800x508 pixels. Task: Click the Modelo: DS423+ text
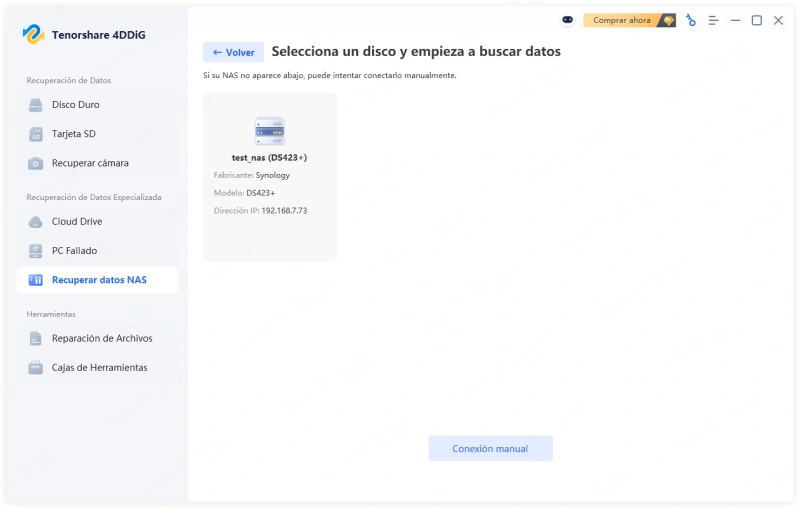[x=244, y=193]
